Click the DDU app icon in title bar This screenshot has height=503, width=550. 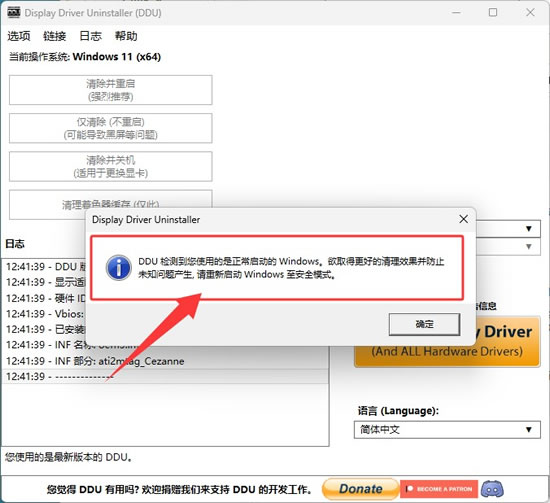14,13
